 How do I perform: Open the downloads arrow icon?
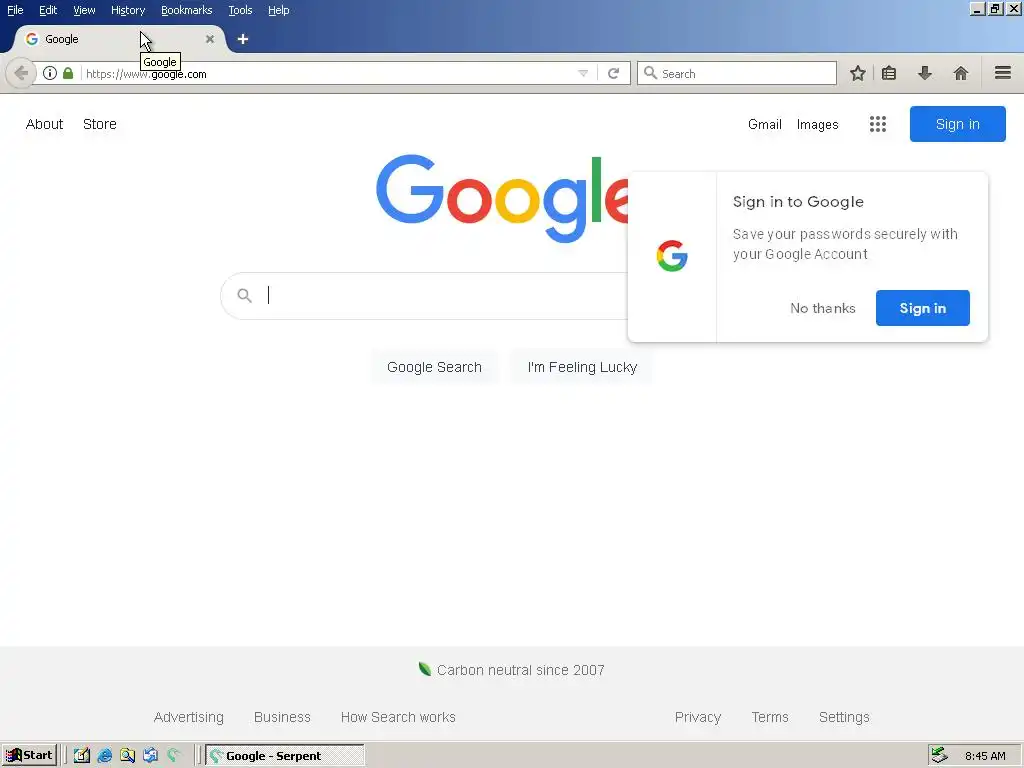pos(925,73)
